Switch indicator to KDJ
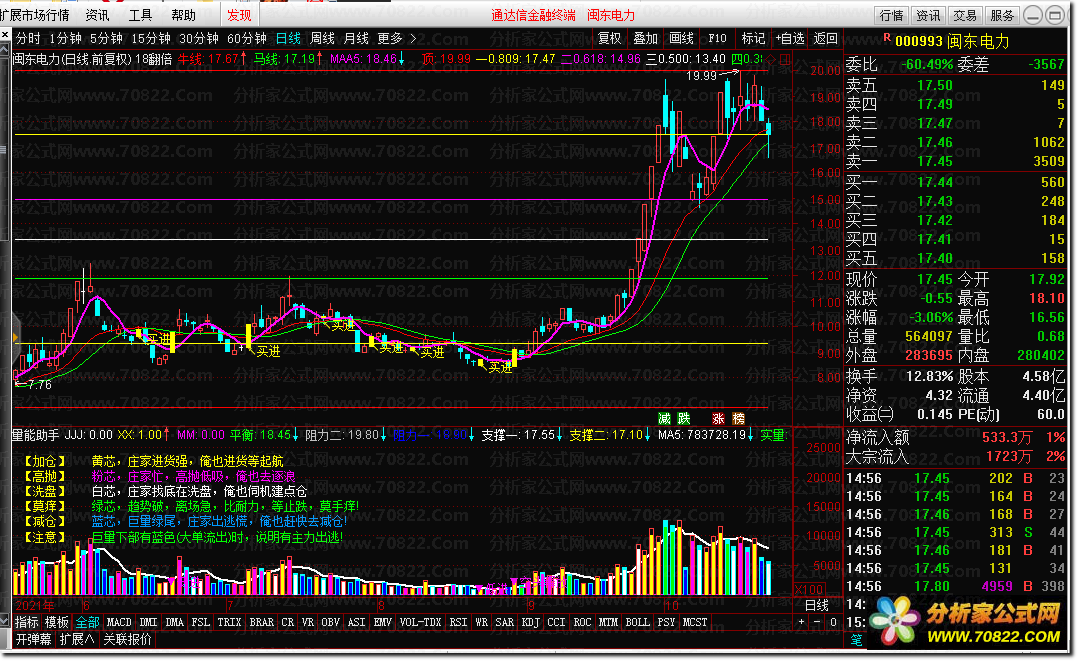This screenshot has height=661, width=1079. pyautogui.click(x=531, y=622)
